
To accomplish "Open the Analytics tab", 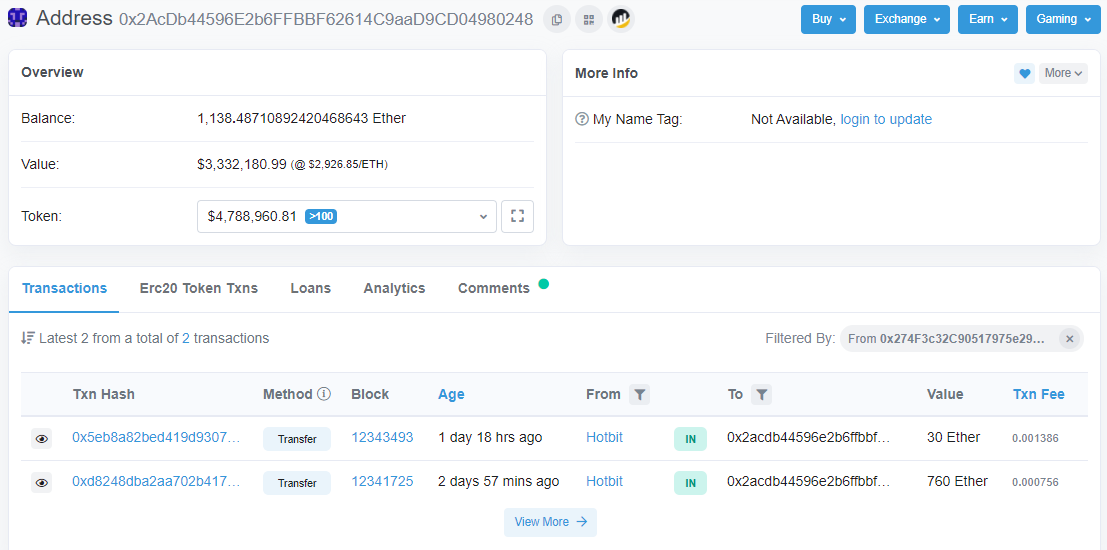I will tap(394, 288).
